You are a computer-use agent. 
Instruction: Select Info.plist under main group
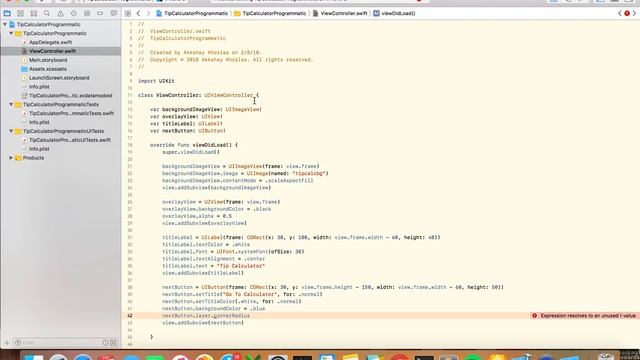(39, 87)
